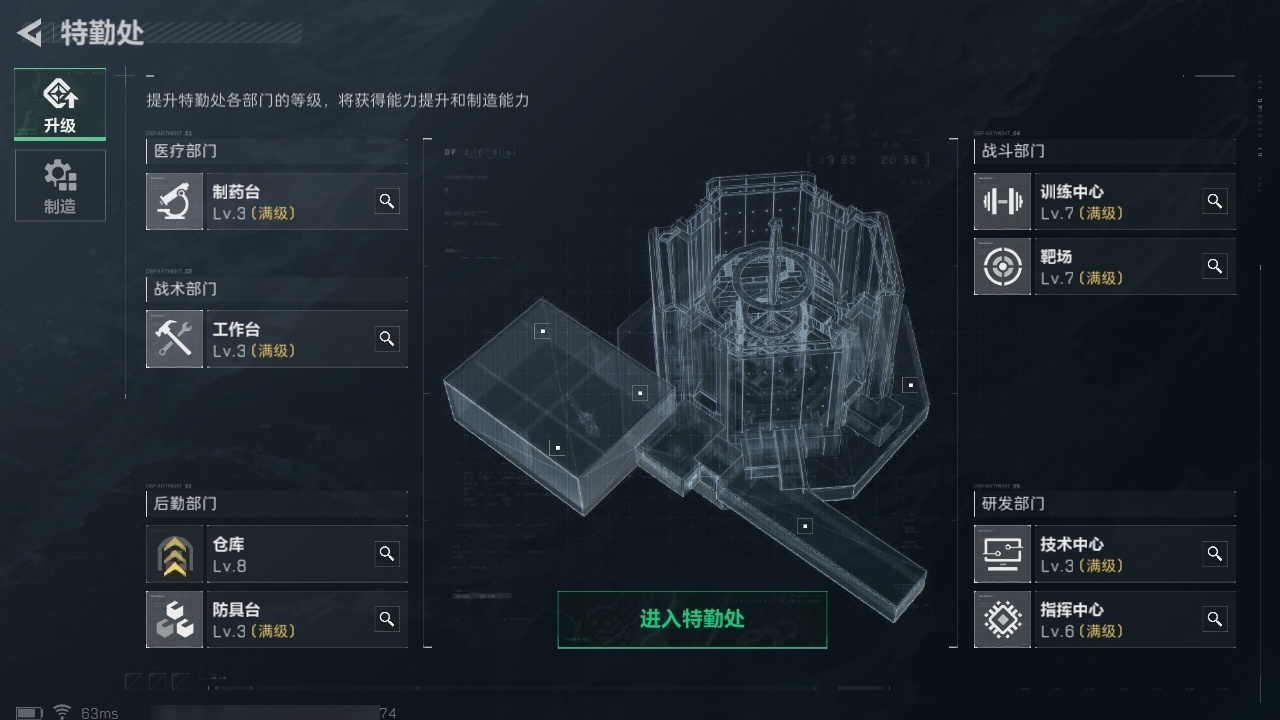Open the magnifier next to 靶场
Screen dimensions: 1280x720
tap(1215, 266)
